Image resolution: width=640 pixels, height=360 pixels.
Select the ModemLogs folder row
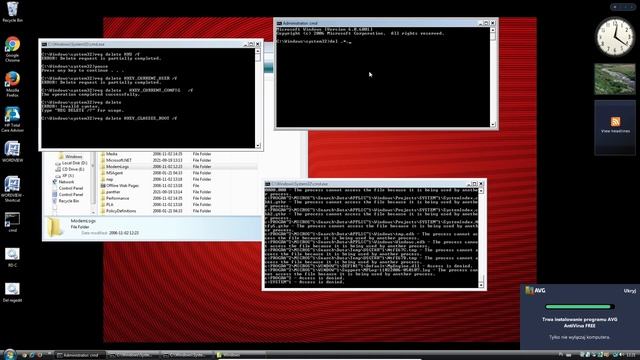click(179, 167)
